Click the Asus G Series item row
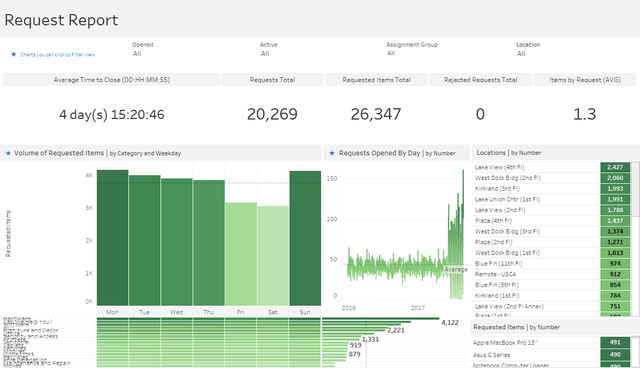Screen dimensions: 640x368 click(552, 355)
